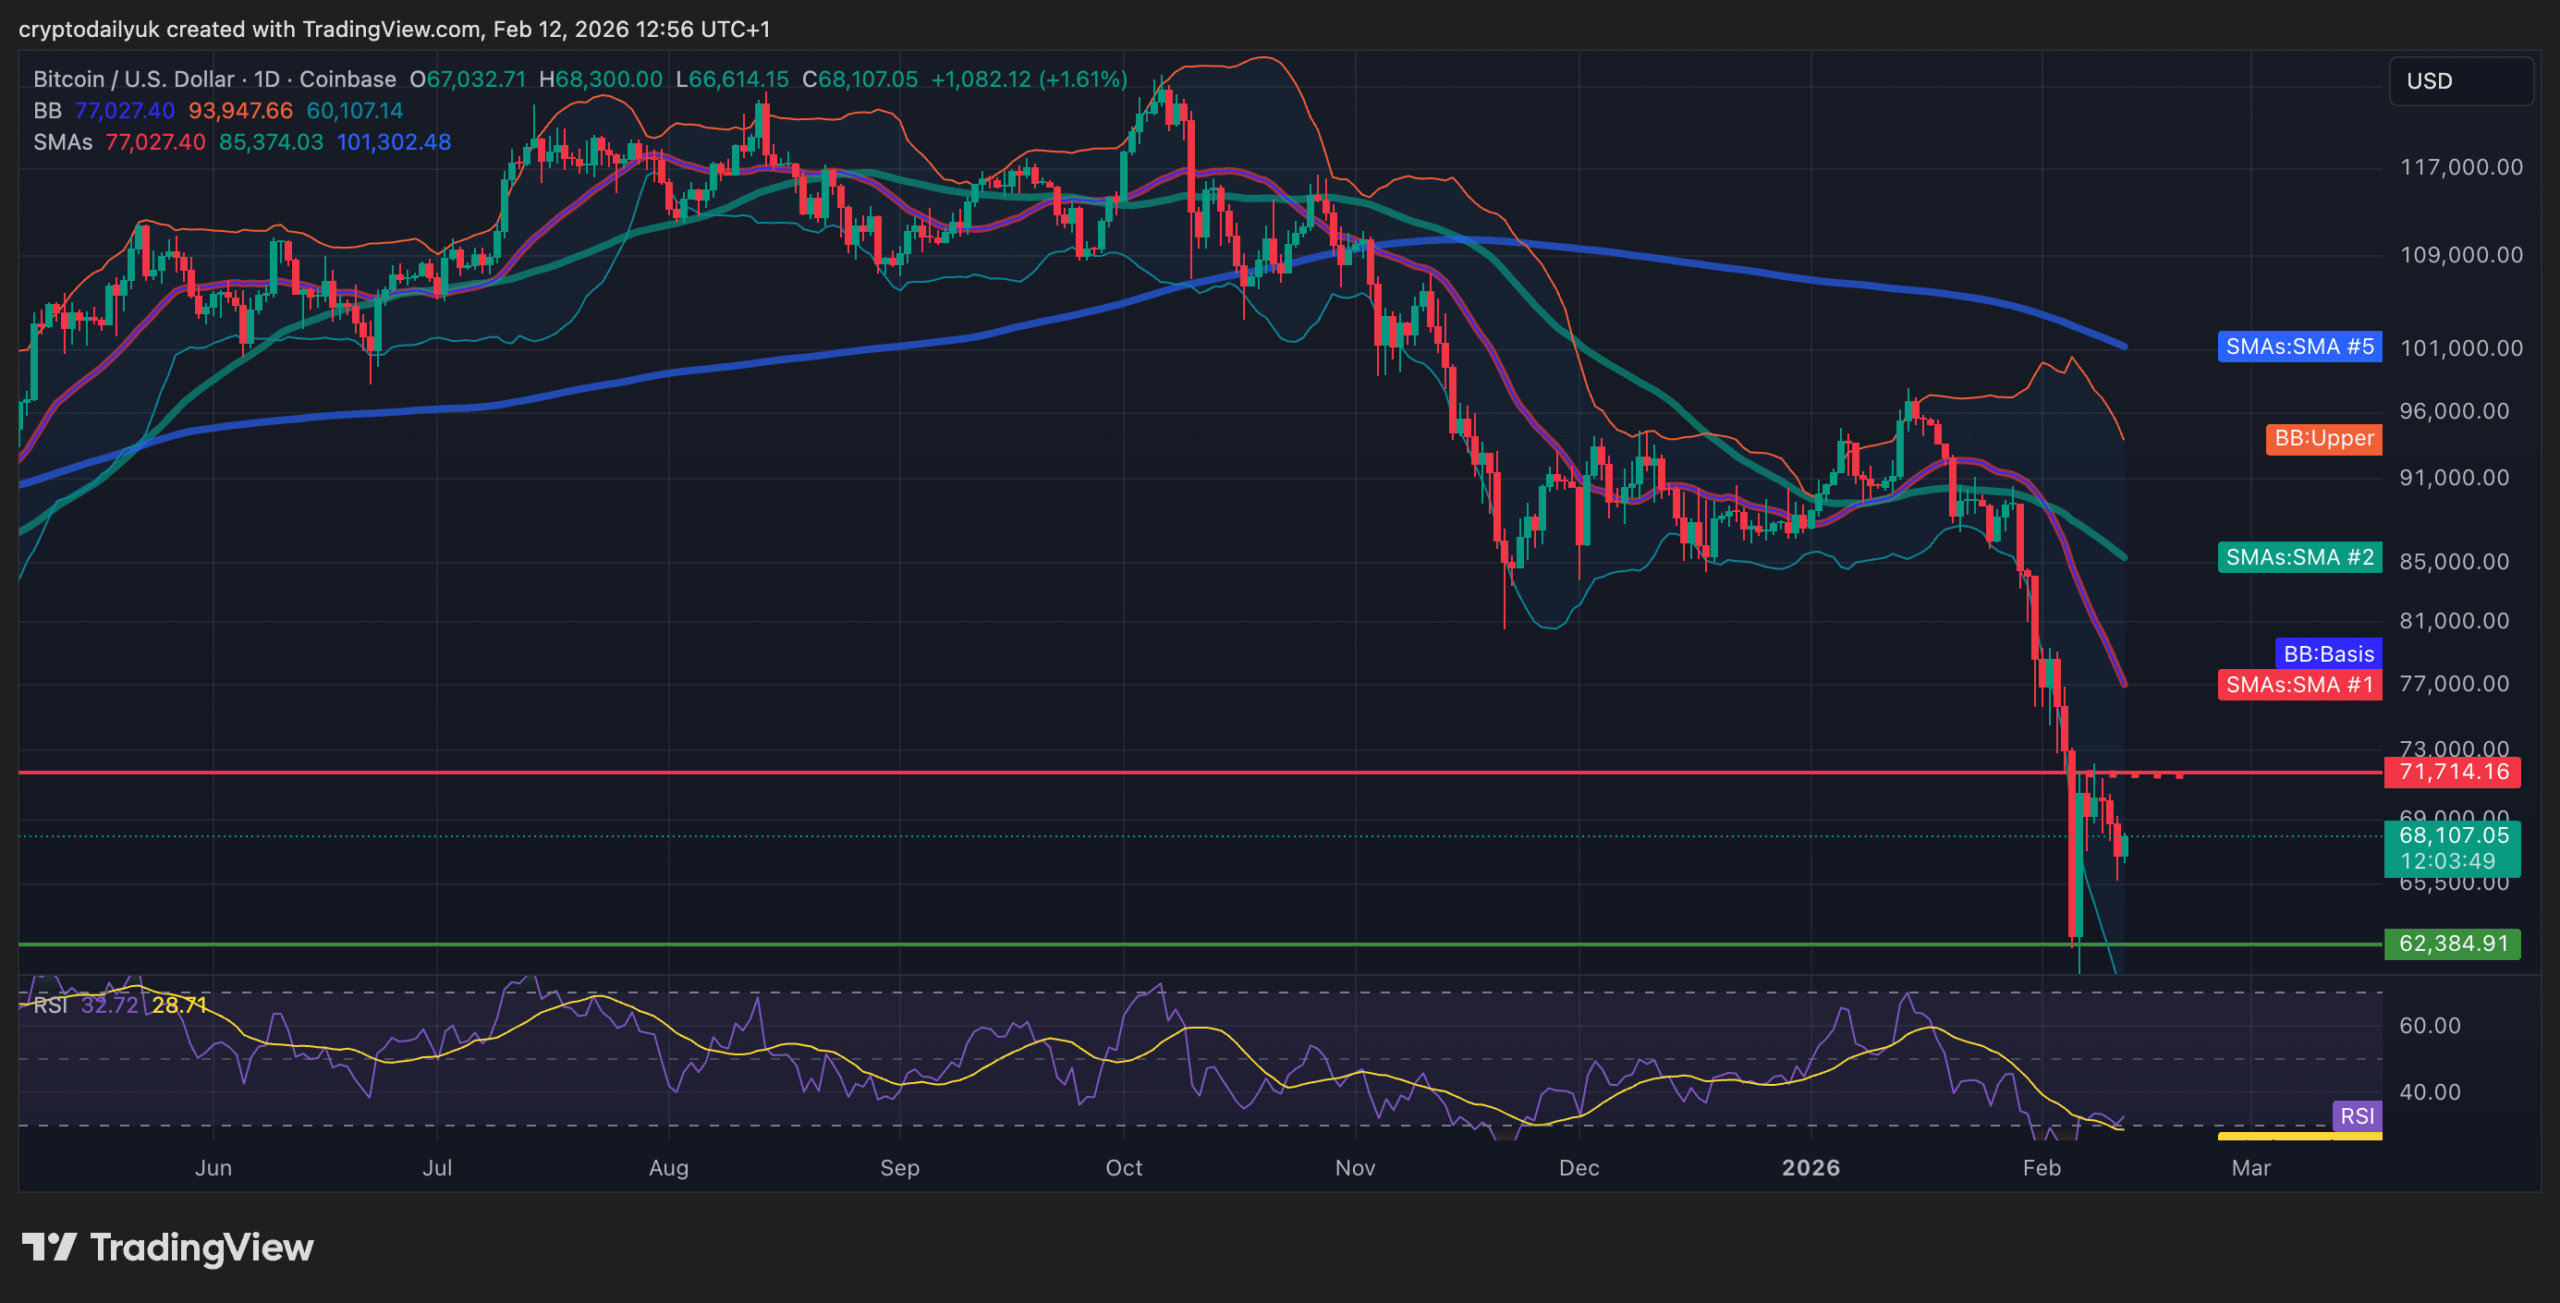This screenshot has height=1303, width=2560.
Task: Click the SMAs:SMA #1 red label
Action: (2299, 685)
